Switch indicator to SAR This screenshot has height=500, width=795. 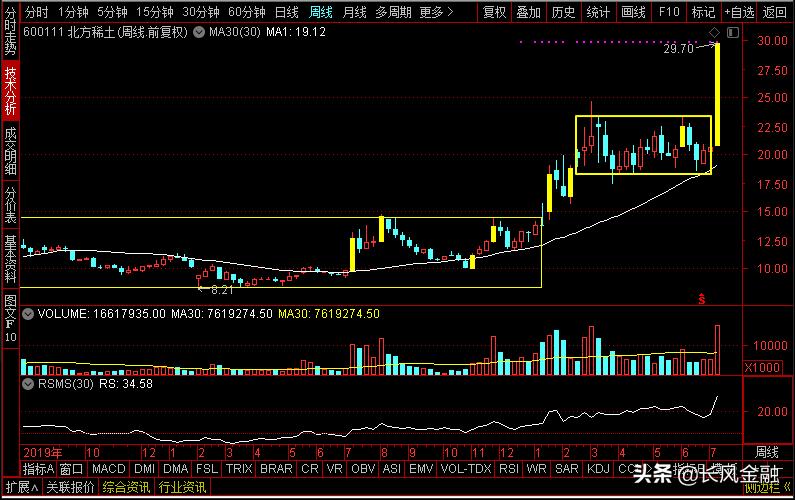567,469
